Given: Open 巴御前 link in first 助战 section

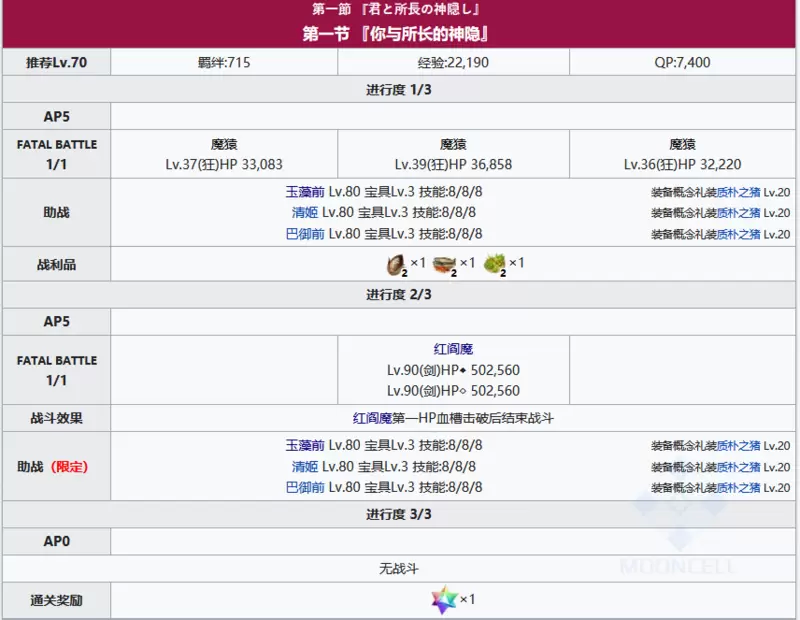Looking at the screenshot, I should pos(305,233).
